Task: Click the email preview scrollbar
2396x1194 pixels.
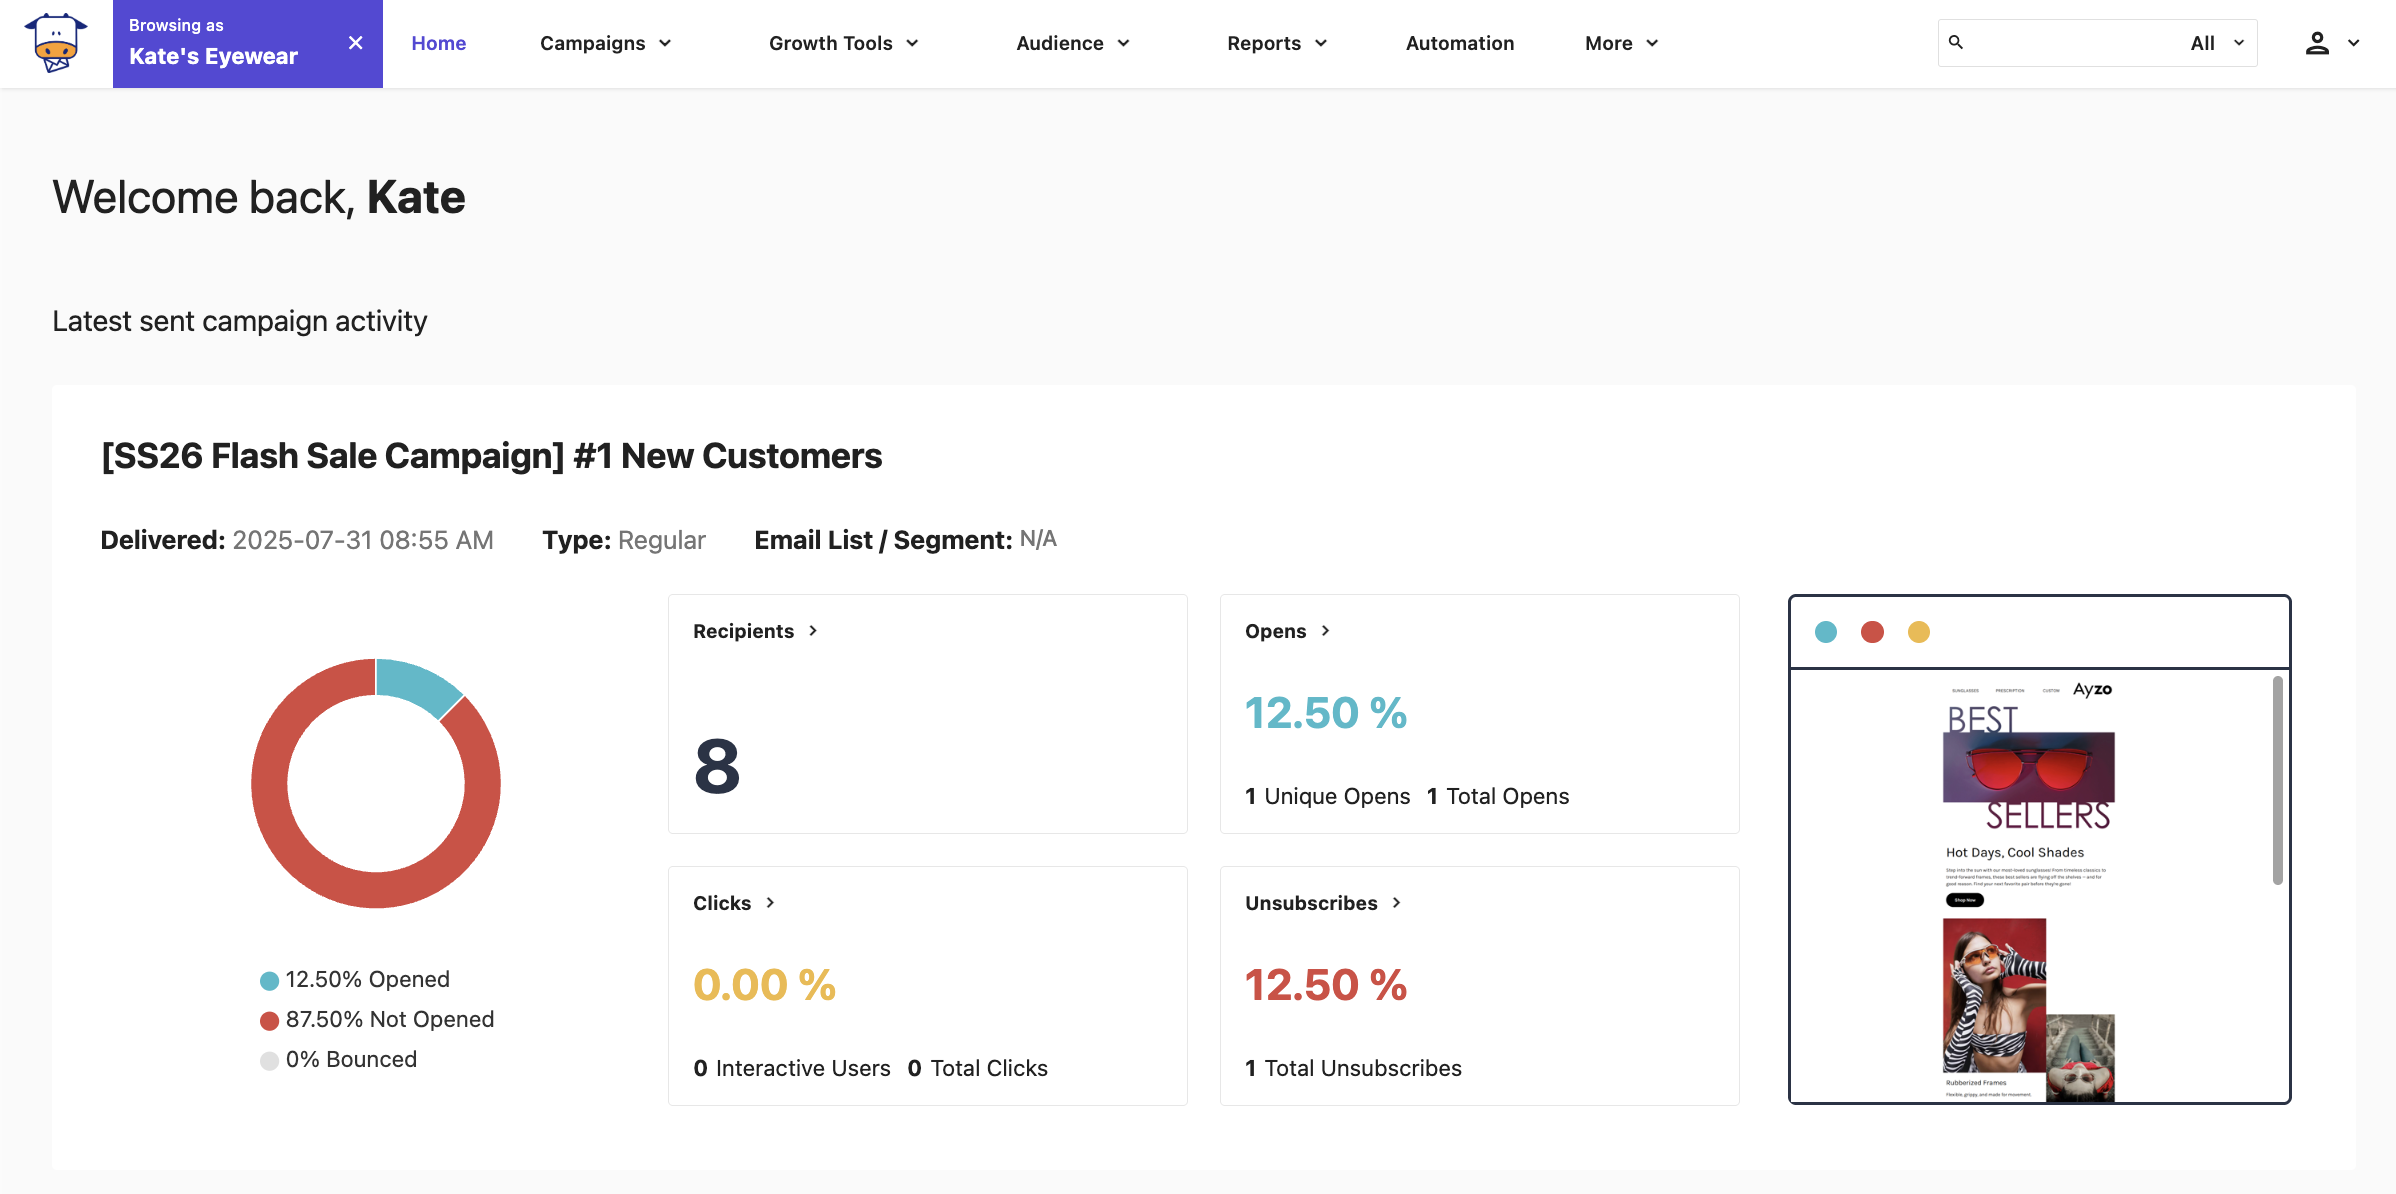Action: tap(2278, 780)
